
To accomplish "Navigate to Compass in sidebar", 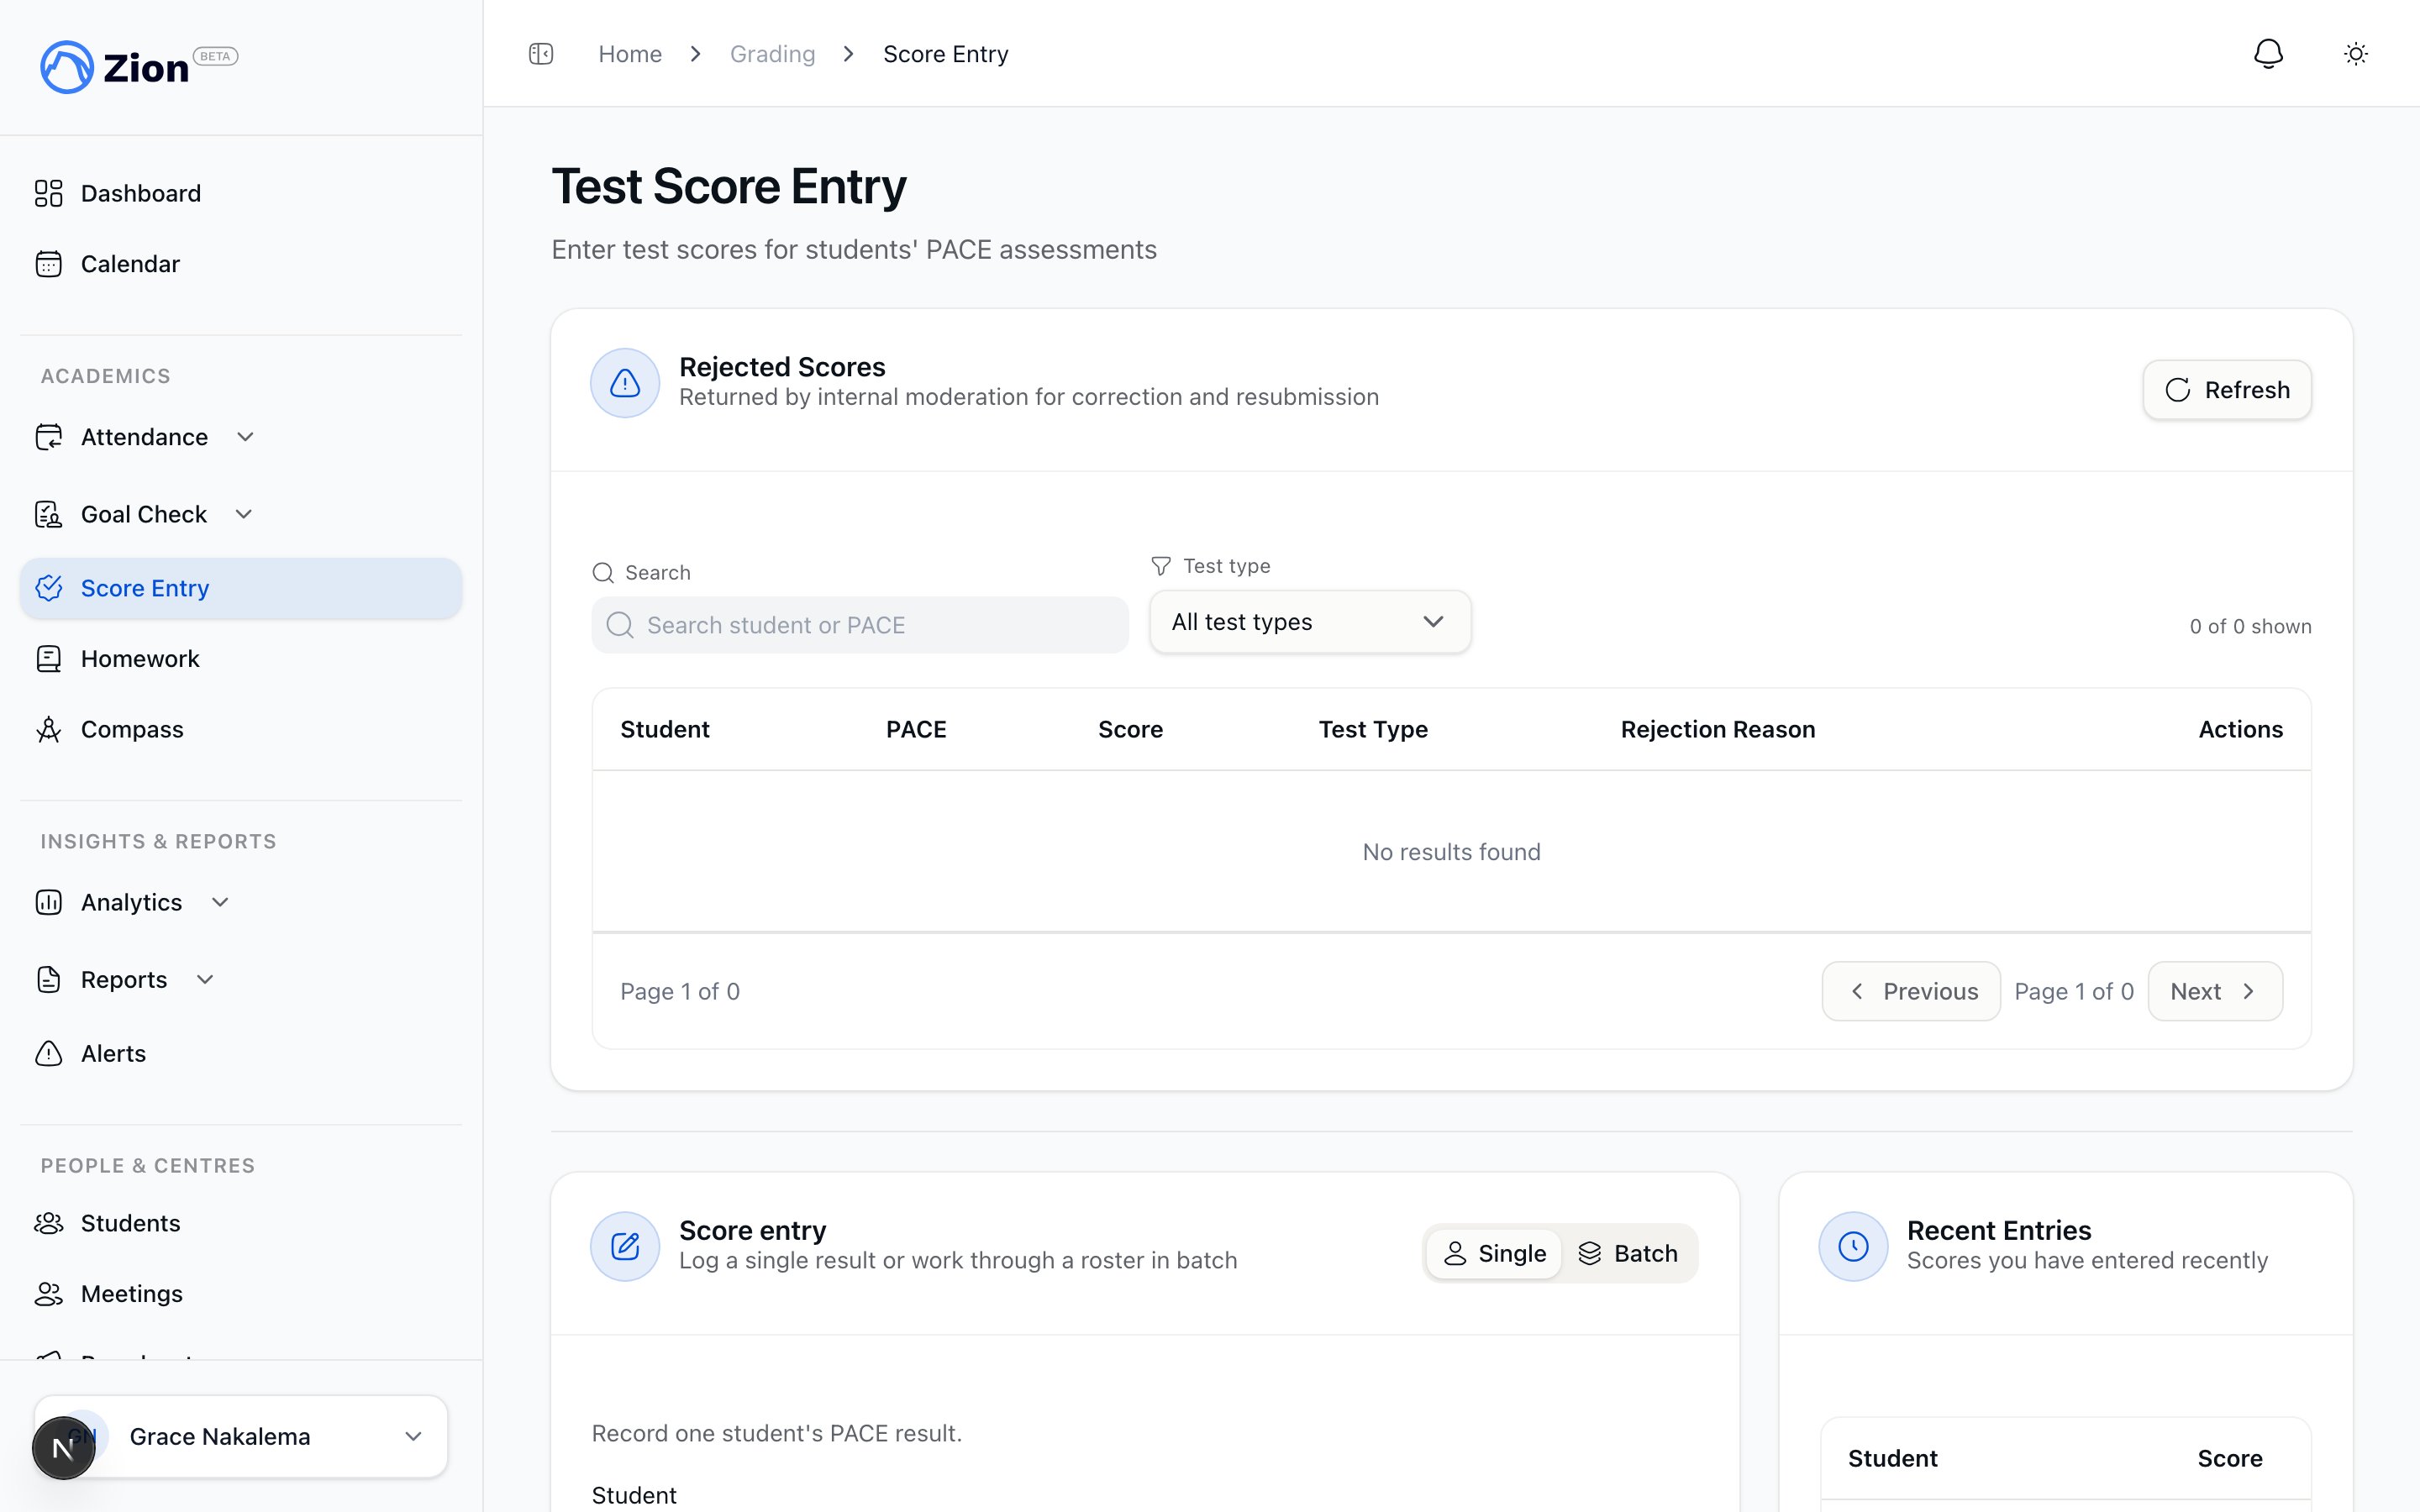I will click(241, 730).
